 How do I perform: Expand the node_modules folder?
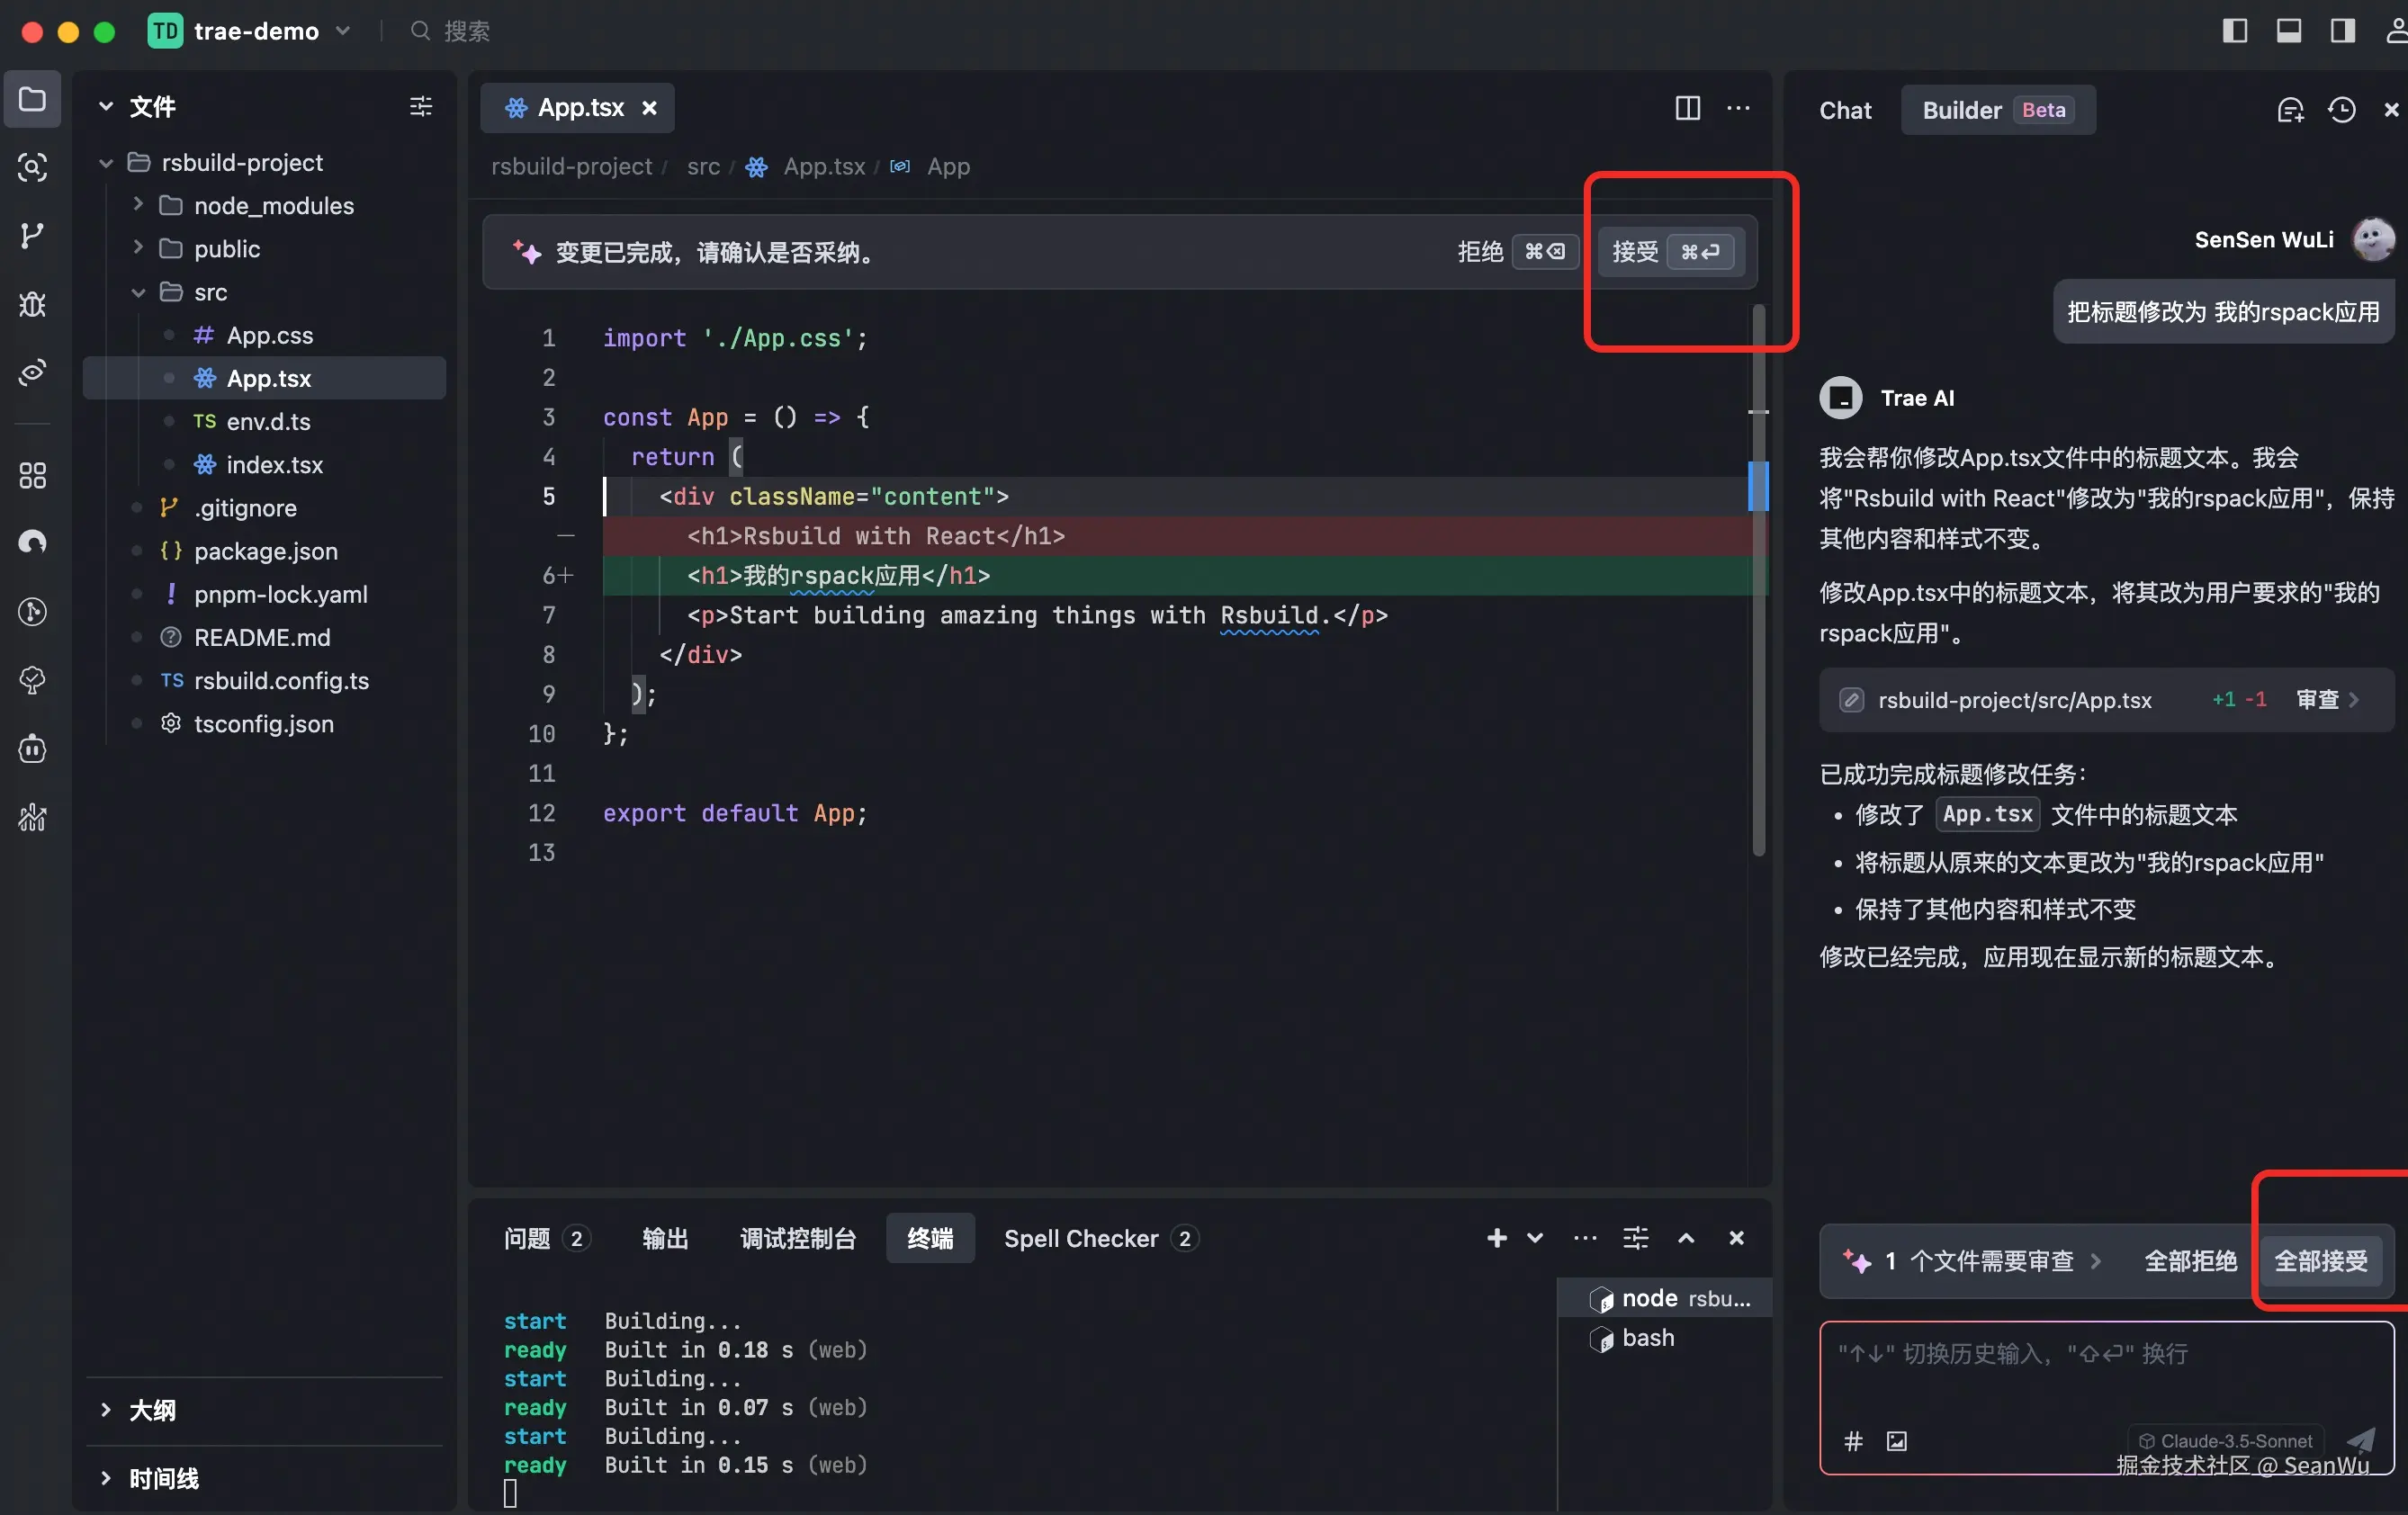[x=138, y=205]
